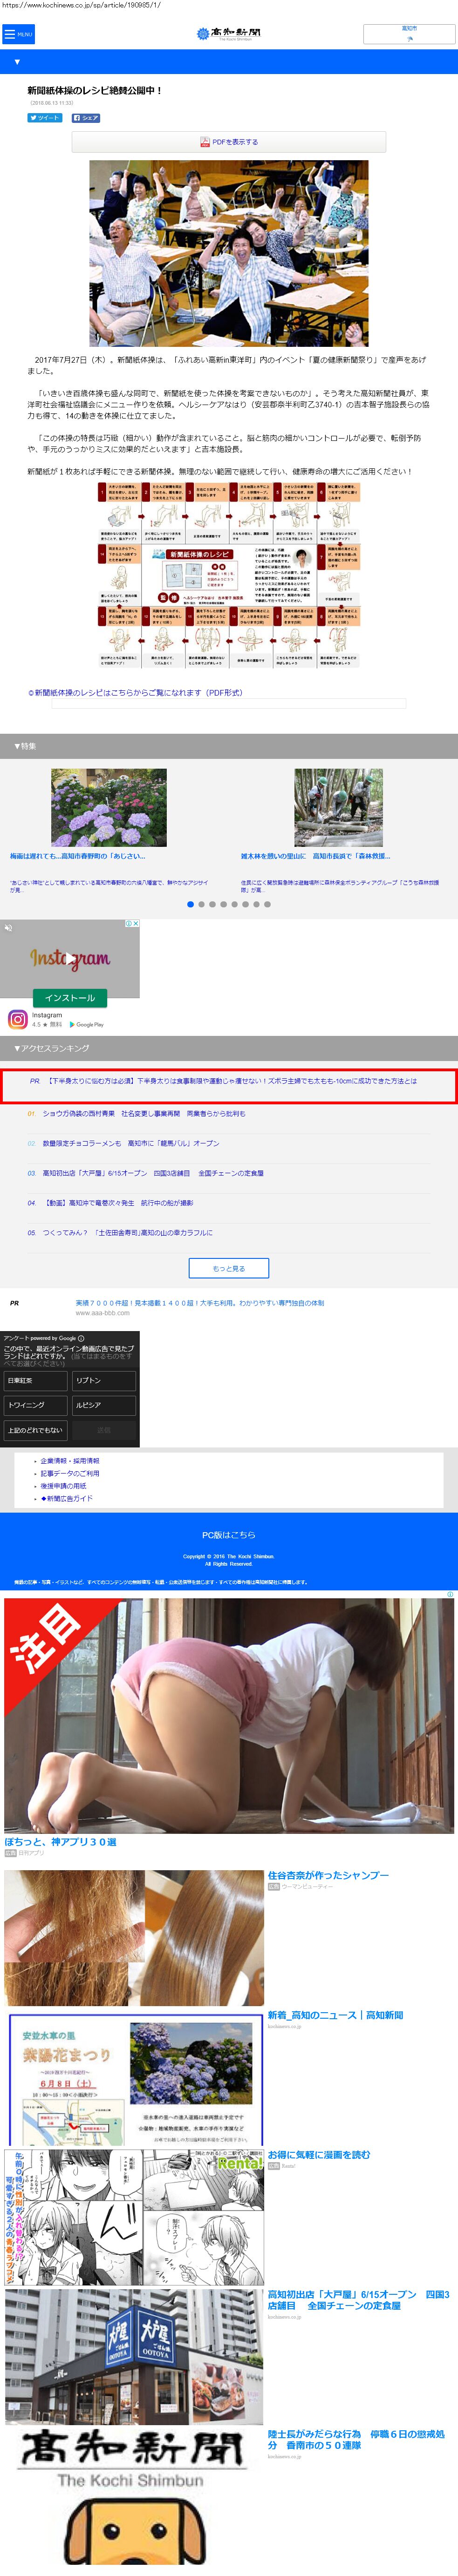Screen dimensions: 458x2576
Task: Open 新着_高知のニュース link
Action: click(x=335, y=2016)
